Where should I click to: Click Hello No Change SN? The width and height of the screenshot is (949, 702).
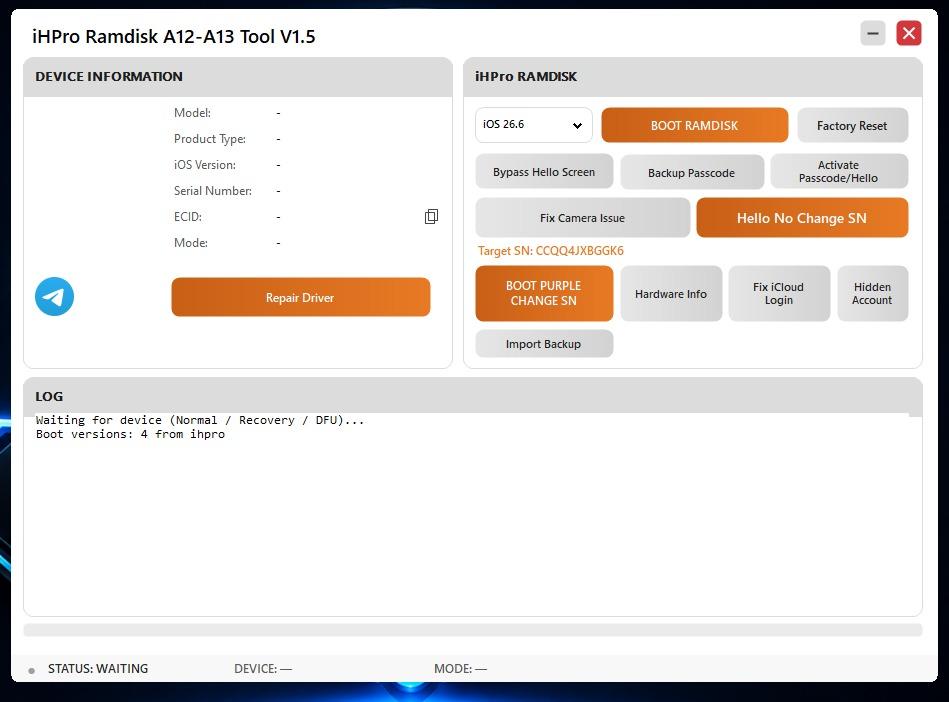(x=802, y=218)
